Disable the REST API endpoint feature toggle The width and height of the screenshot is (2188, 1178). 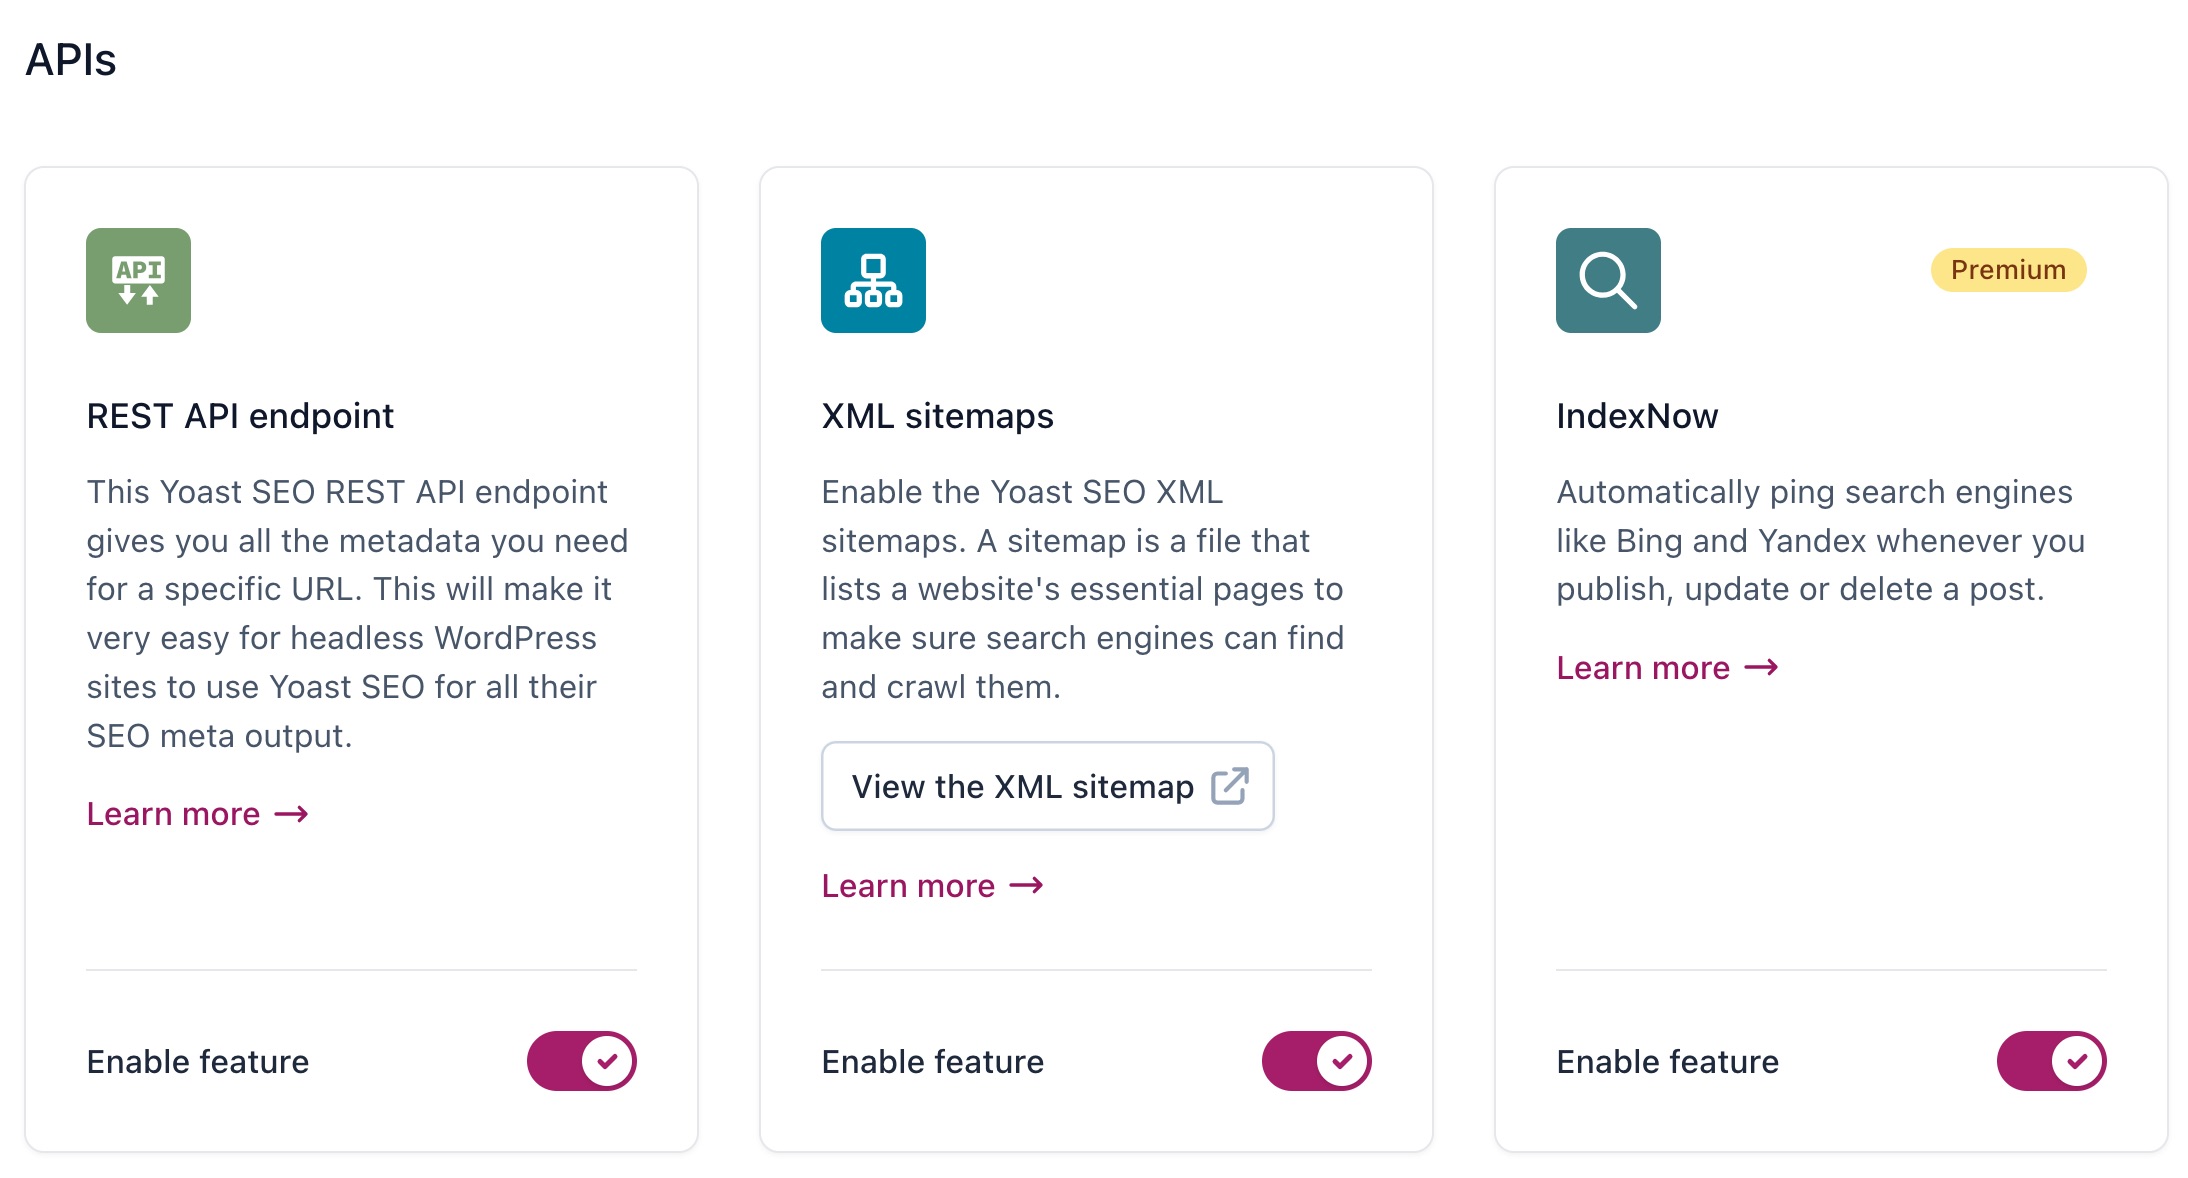point(581,1061)
